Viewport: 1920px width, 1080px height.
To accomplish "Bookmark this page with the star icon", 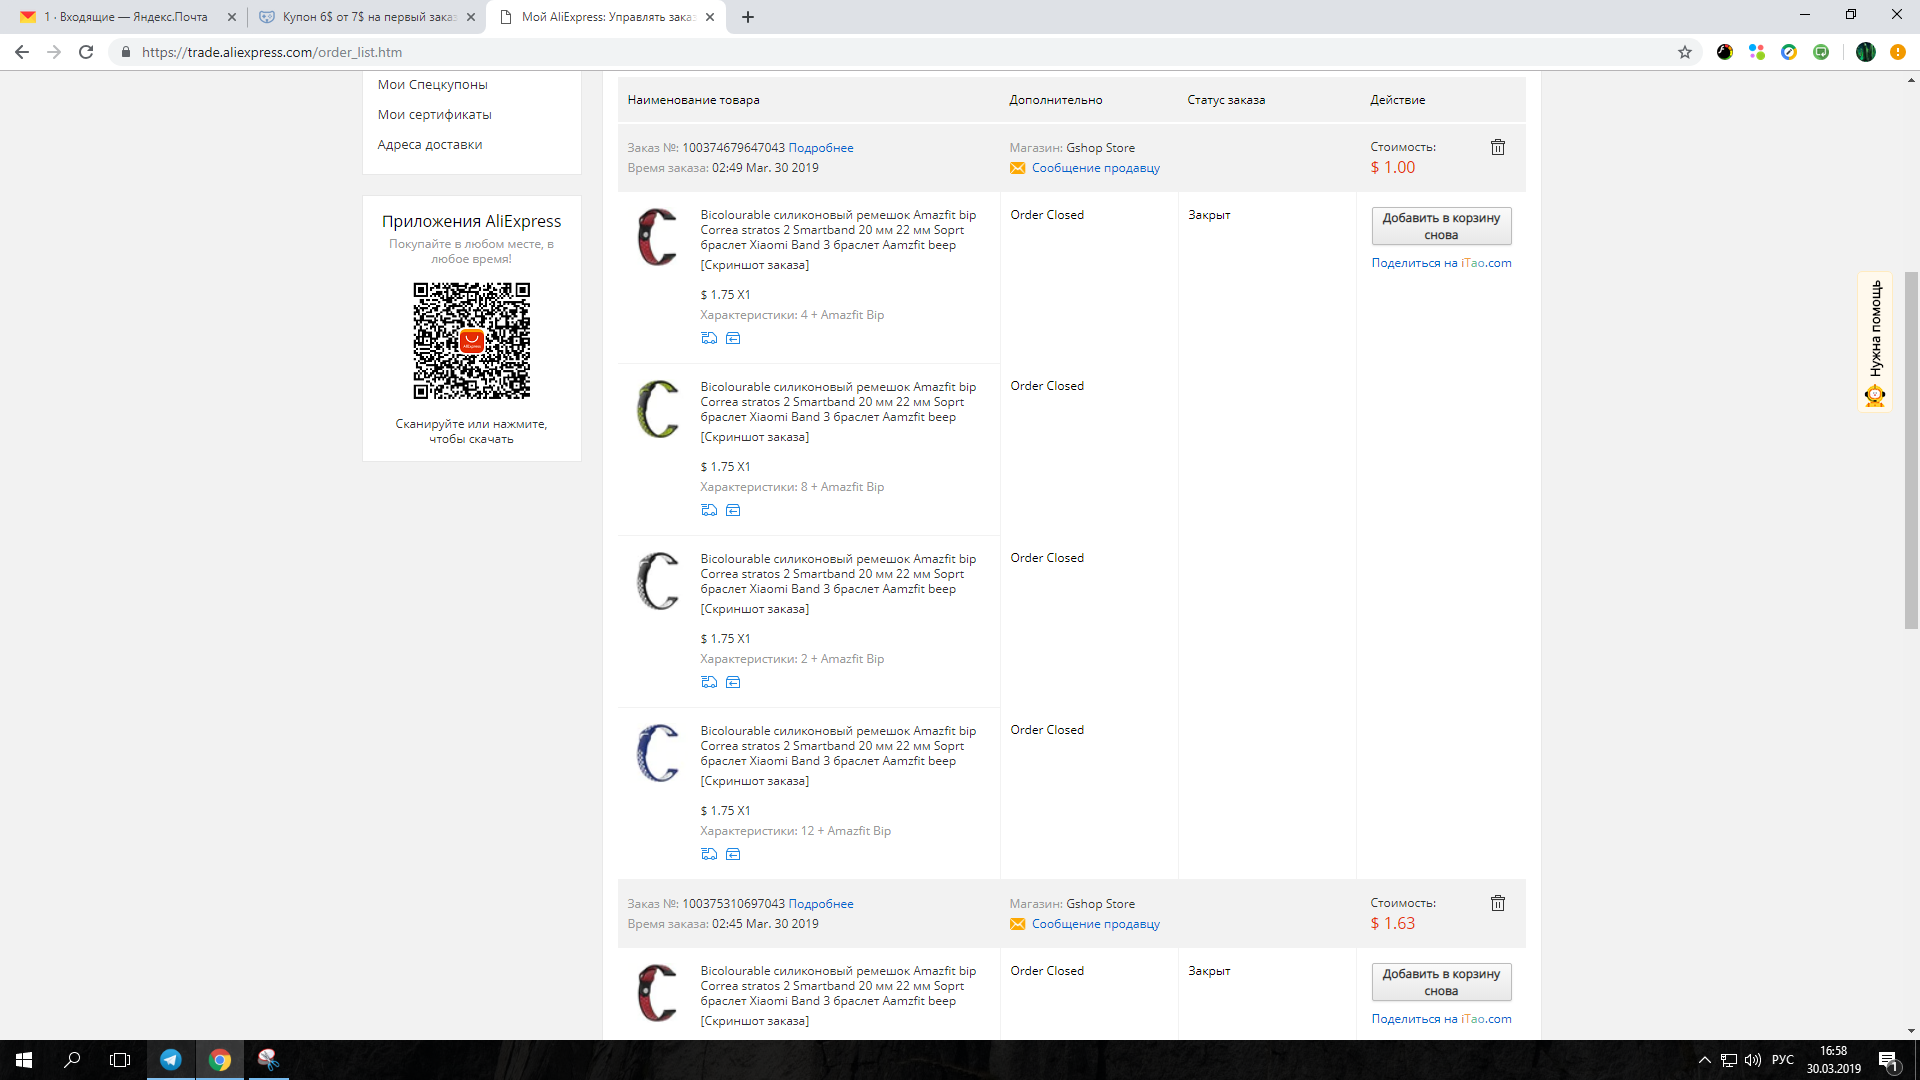I will [1685, 52].
